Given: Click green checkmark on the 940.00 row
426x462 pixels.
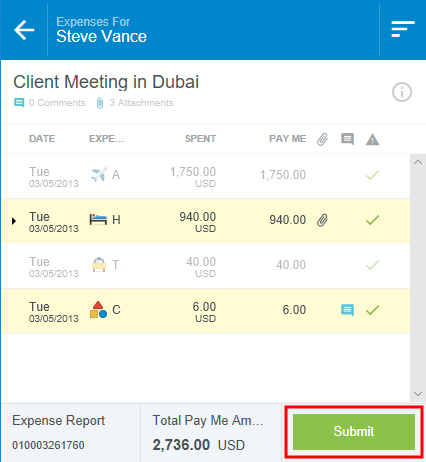Looking at the screenshot, I should [x=372, y=220].
